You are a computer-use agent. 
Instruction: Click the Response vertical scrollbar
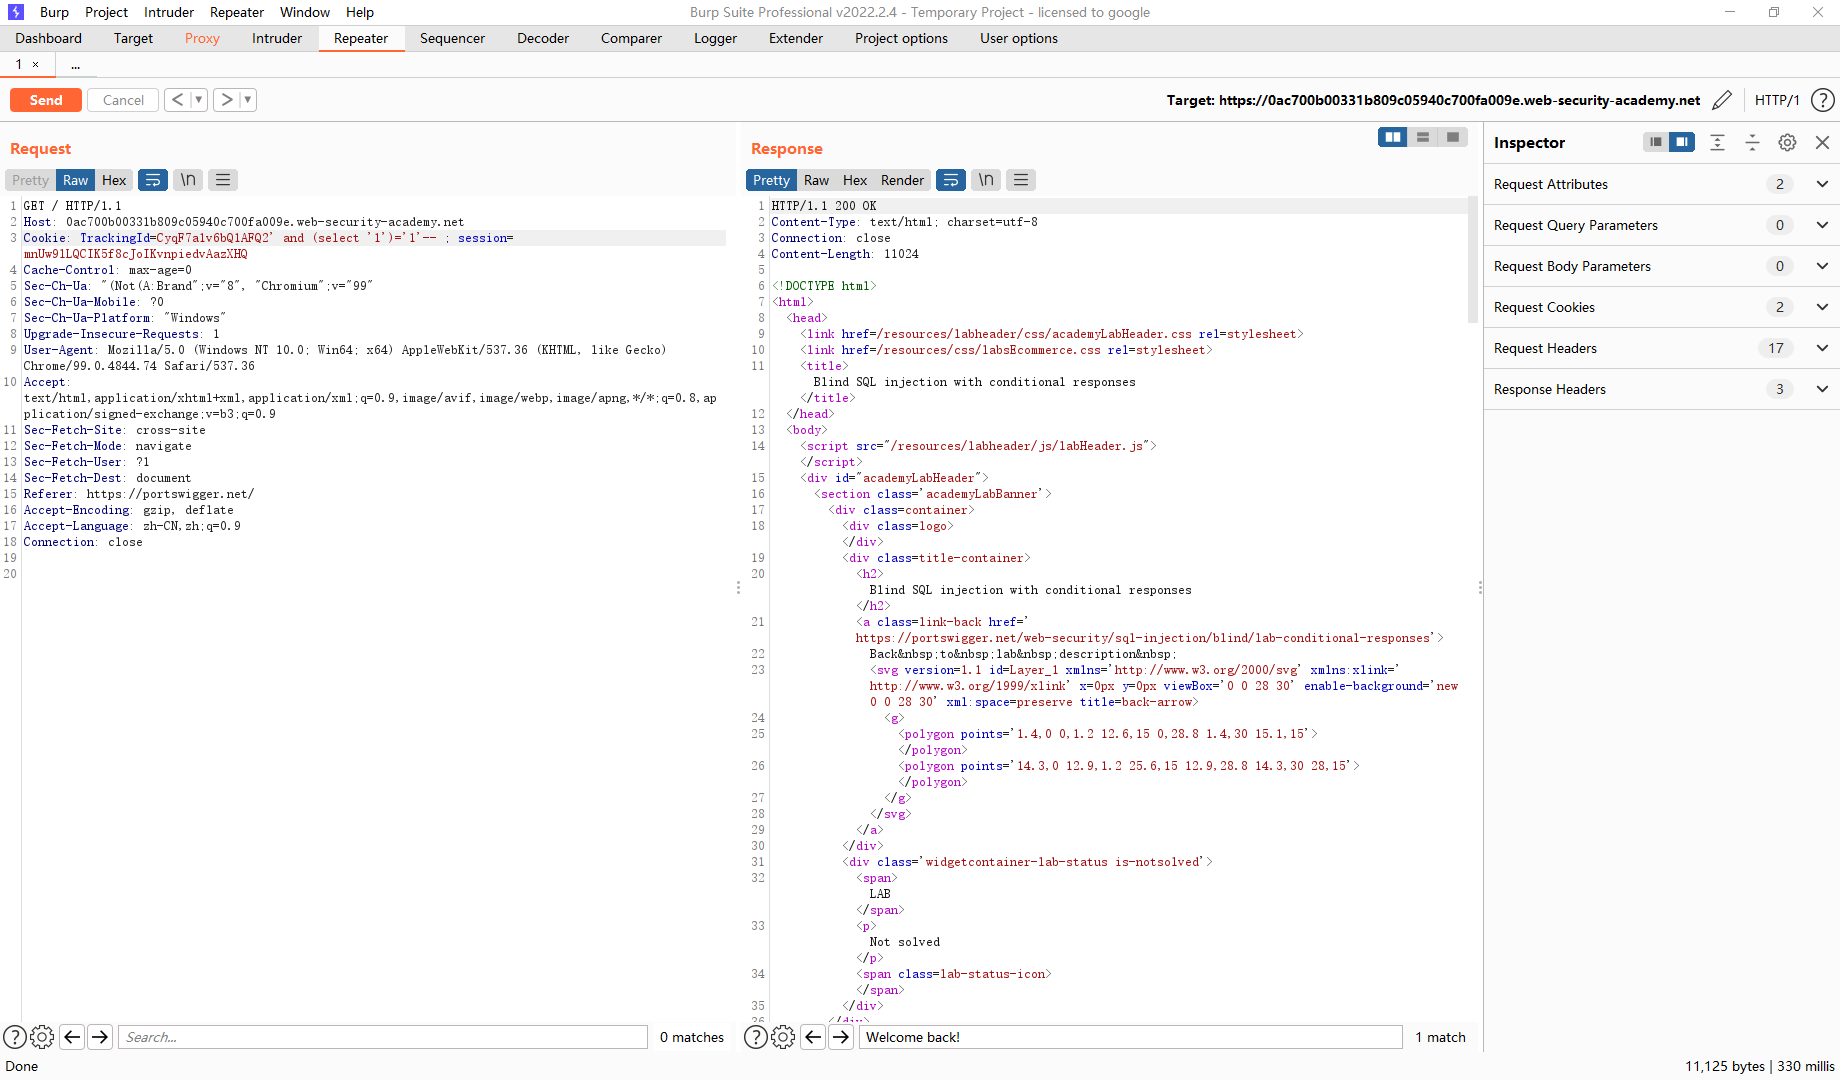[x=1472, y=260]
